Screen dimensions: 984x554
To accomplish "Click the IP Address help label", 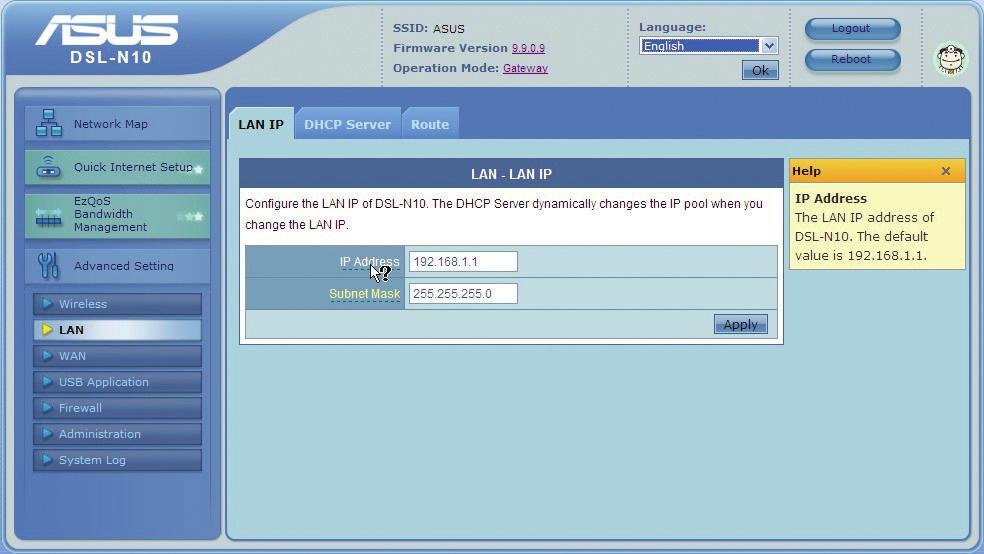I will coord(369,262).
